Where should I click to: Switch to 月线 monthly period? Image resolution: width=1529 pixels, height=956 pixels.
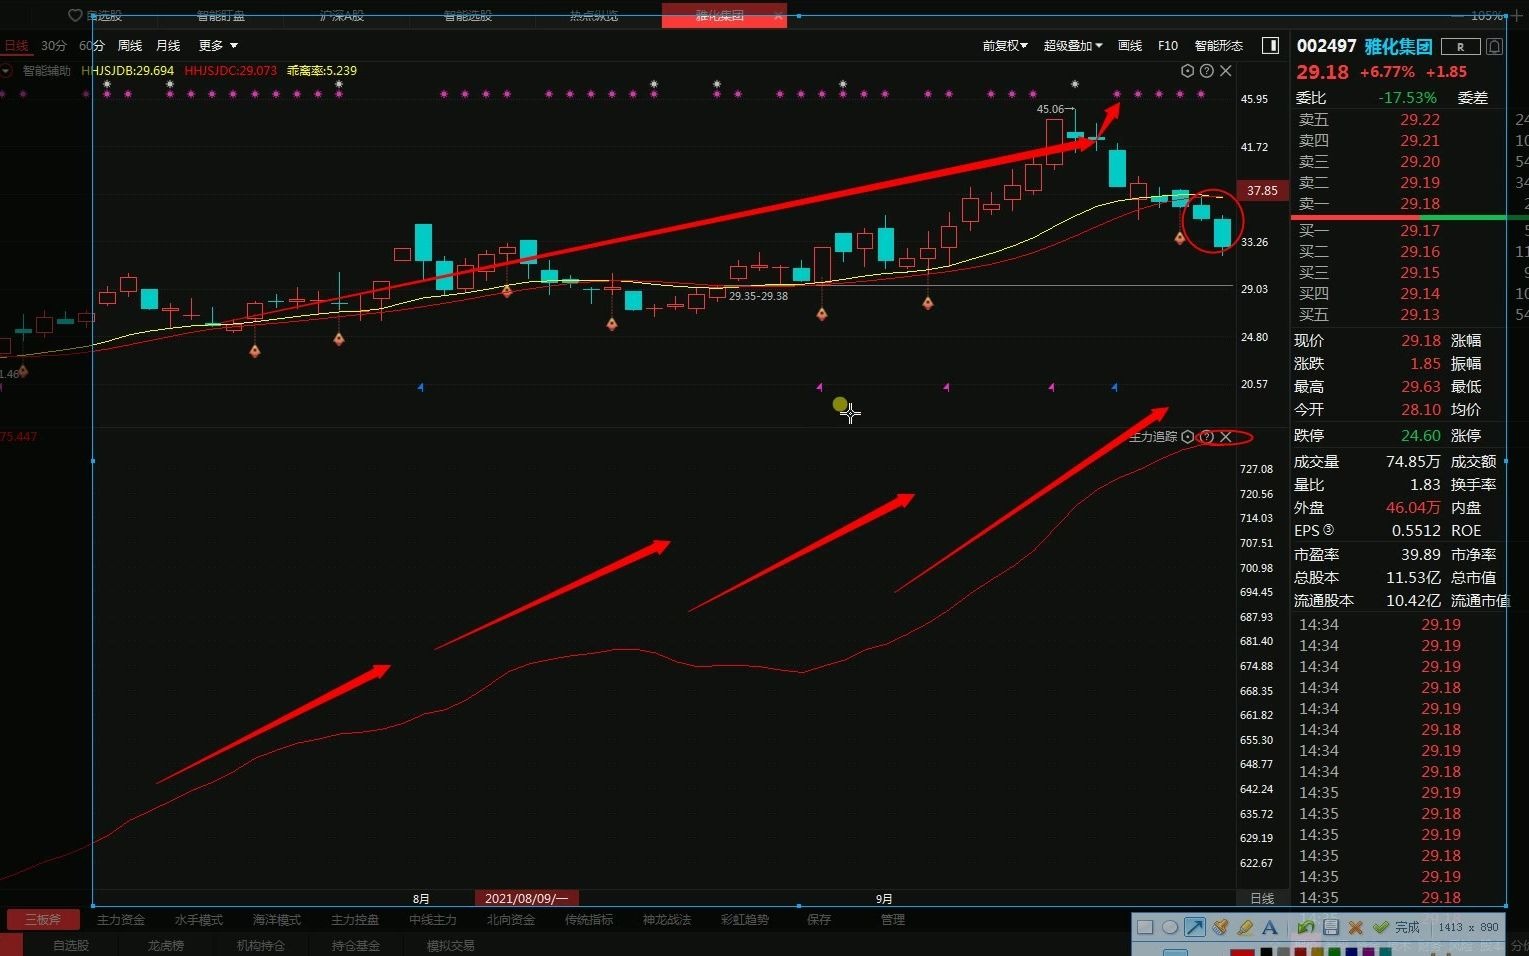pos(168,45)
